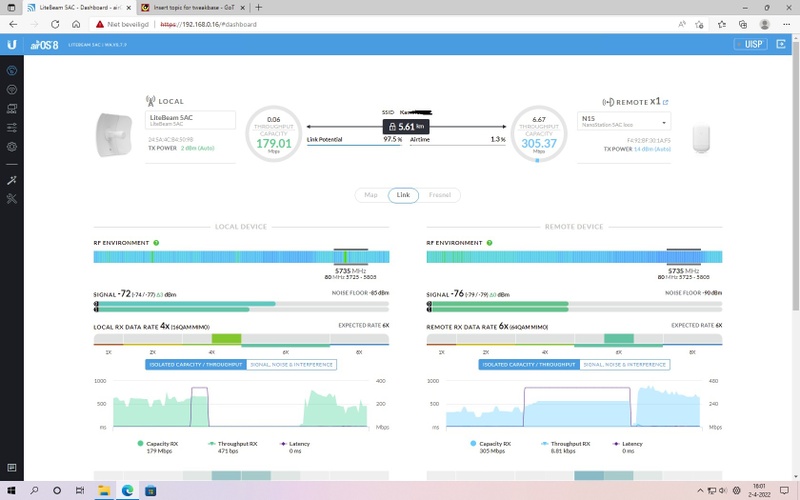Screen dimensions: 800x500
Task: Click the local throughput capacity gauge 179.01
Action: [273, 134]
